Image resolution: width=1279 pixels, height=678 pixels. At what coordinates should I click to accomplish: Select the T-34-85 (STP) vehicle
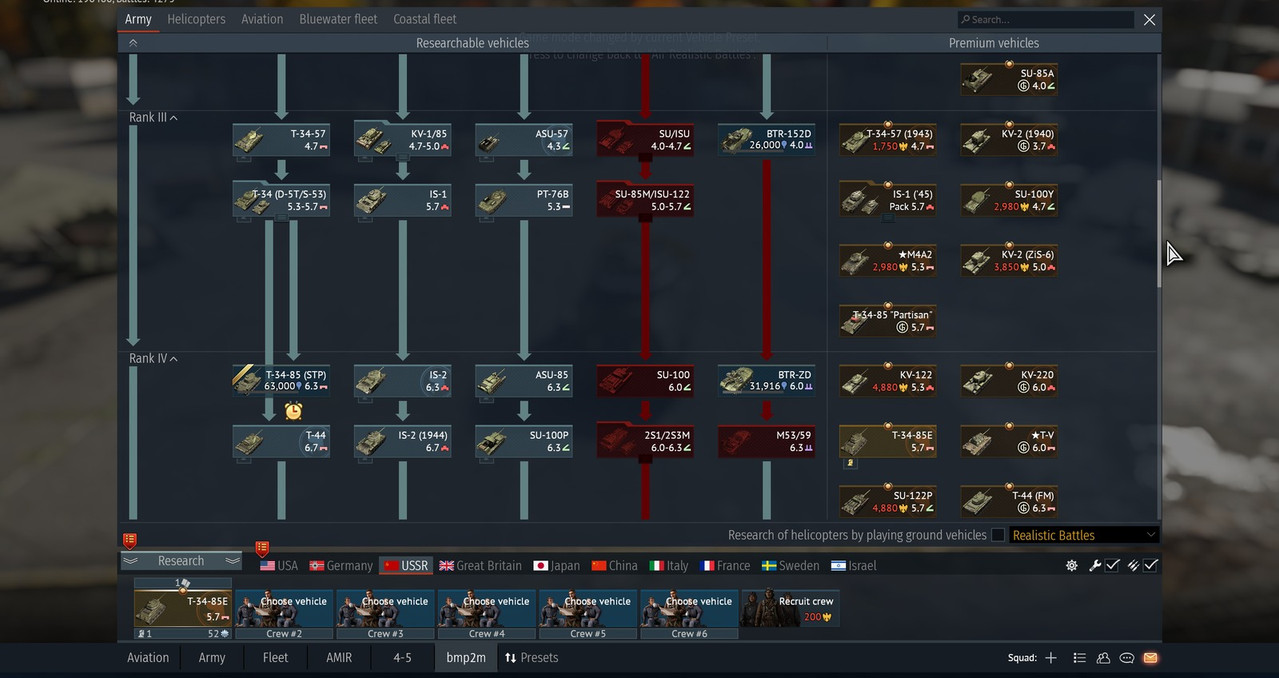[281, 381]
